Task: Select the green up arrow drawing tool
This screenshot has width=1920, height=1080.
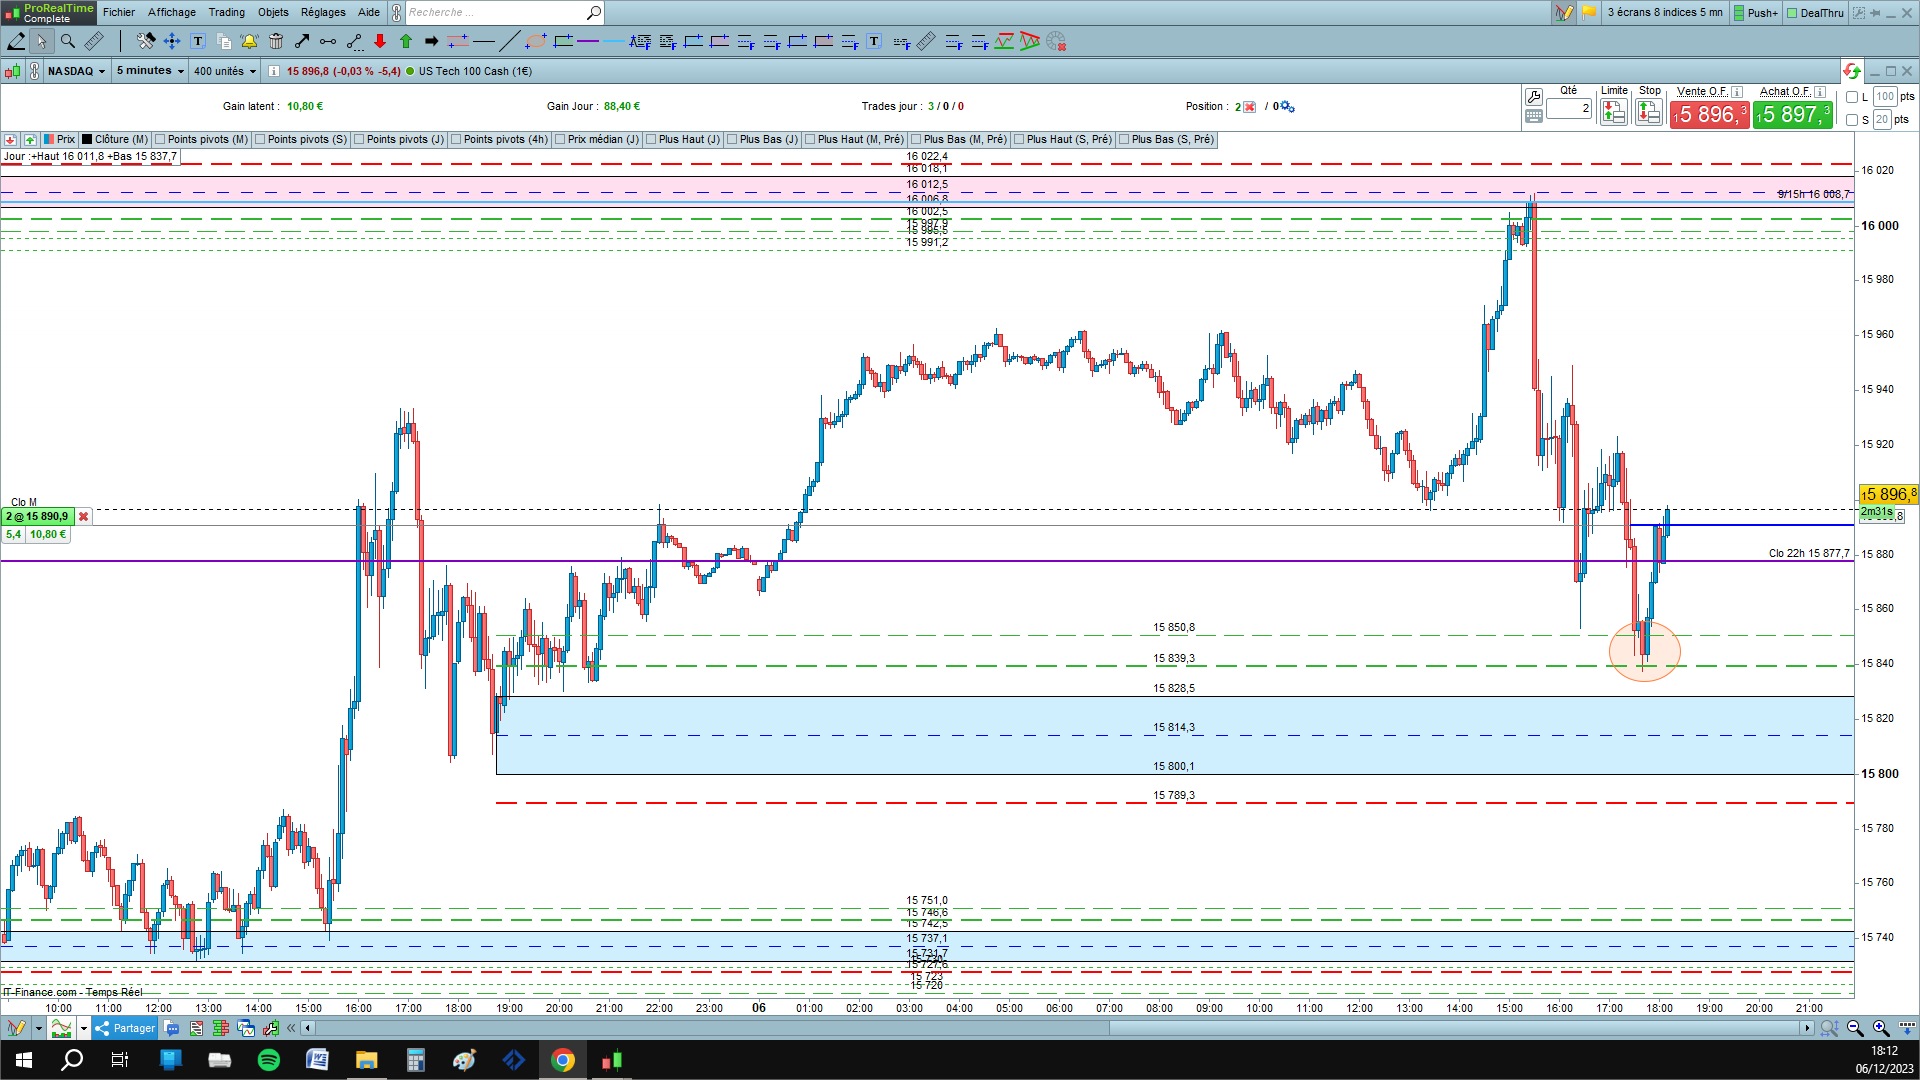Action: click(406, 41)
